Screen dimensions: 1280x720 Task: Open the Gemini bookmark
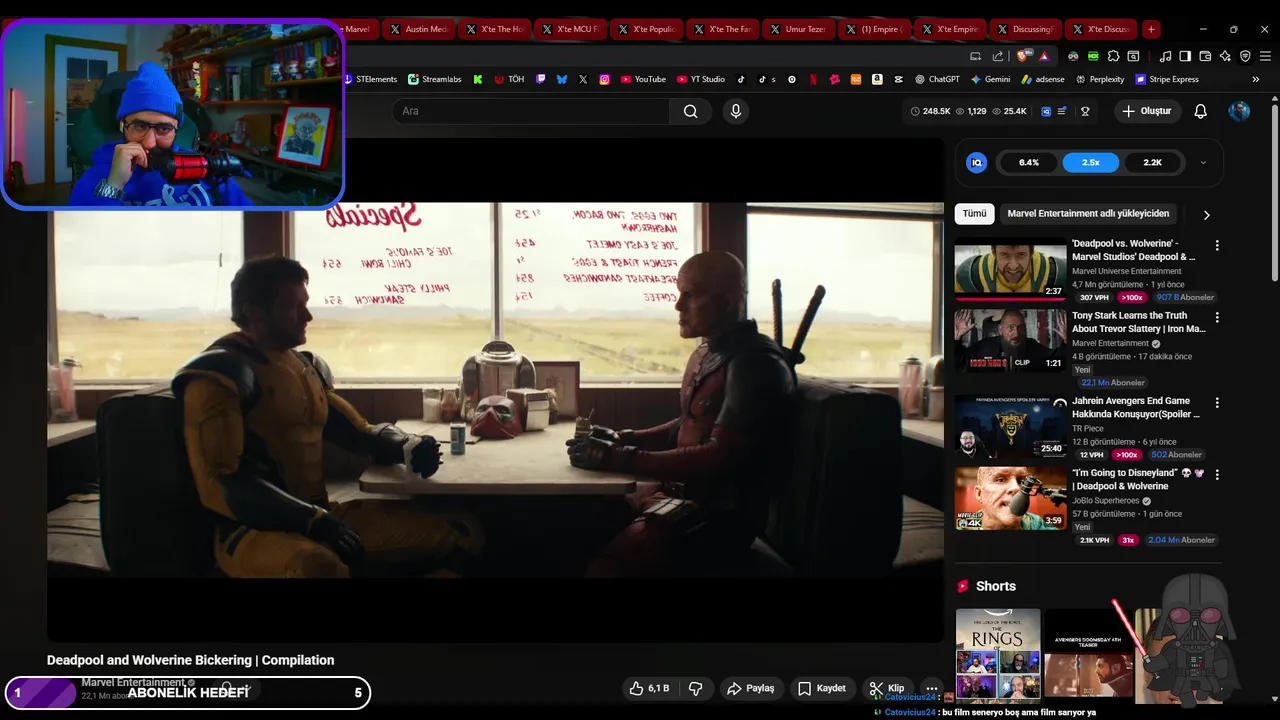[x=990, y=79]
